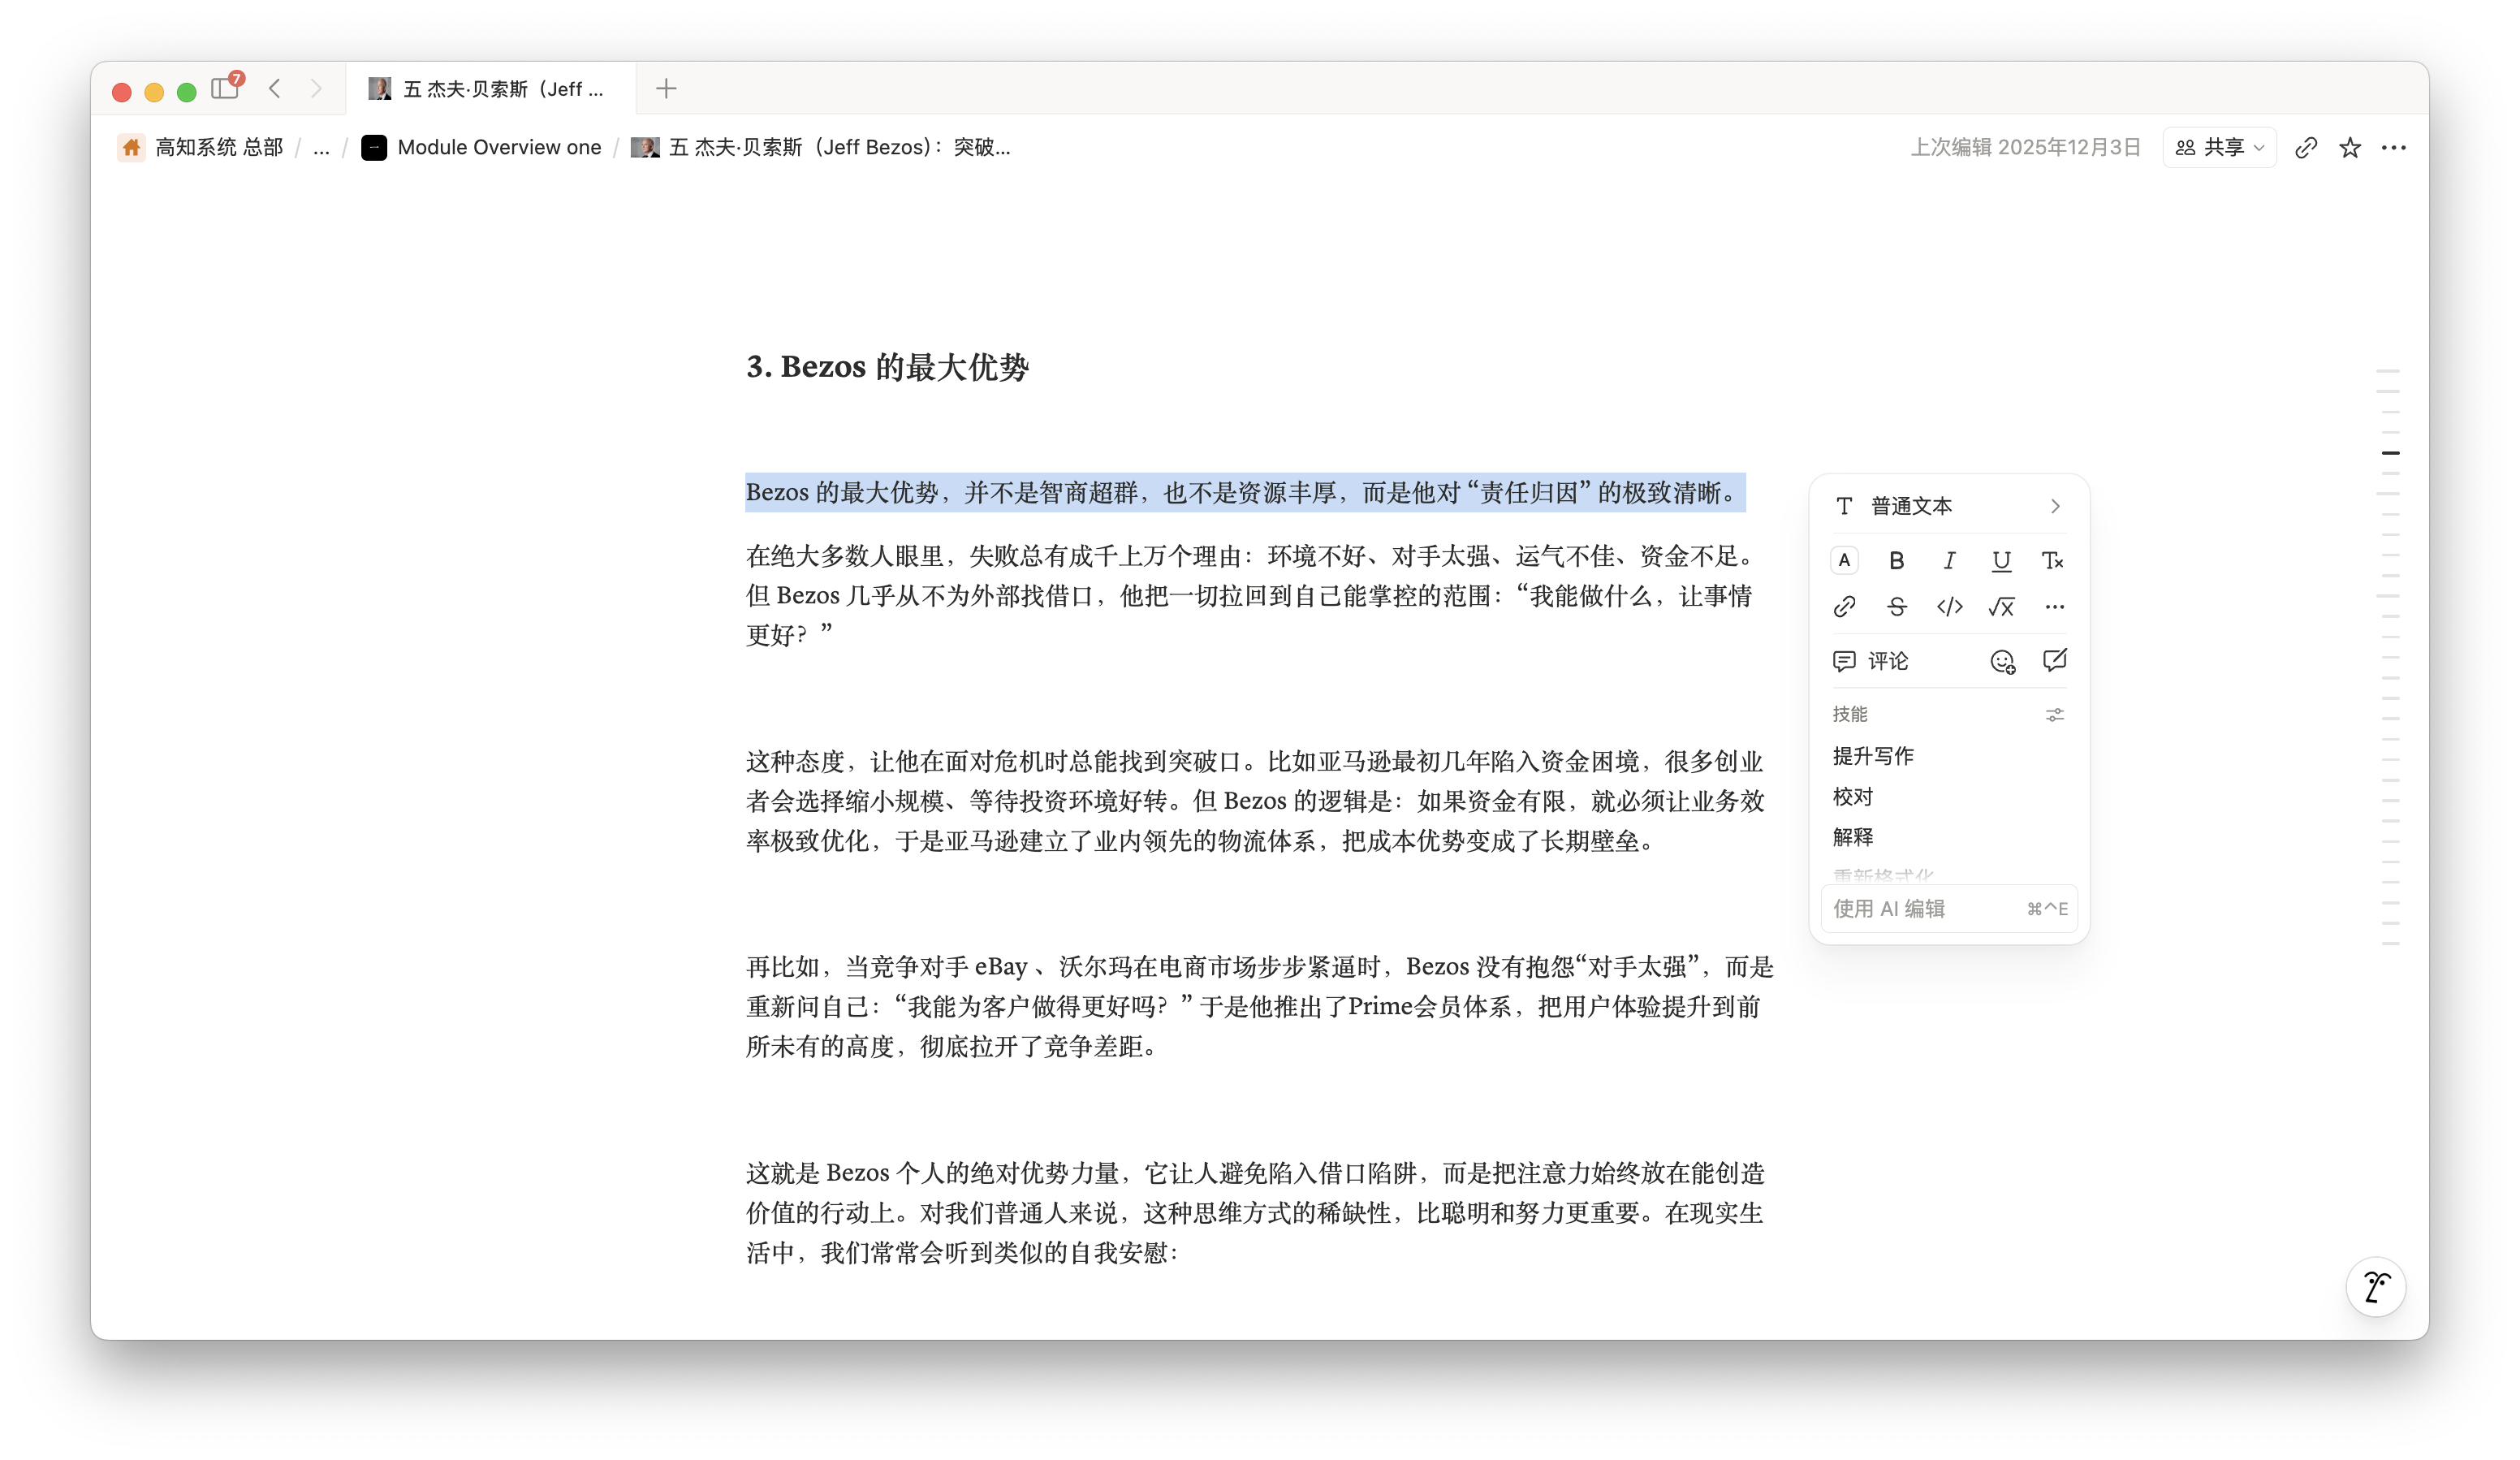The height and width of the screenshot is (1460, 2520).
Task: Copy page link using the link icon
Action: click(2306, 148)
